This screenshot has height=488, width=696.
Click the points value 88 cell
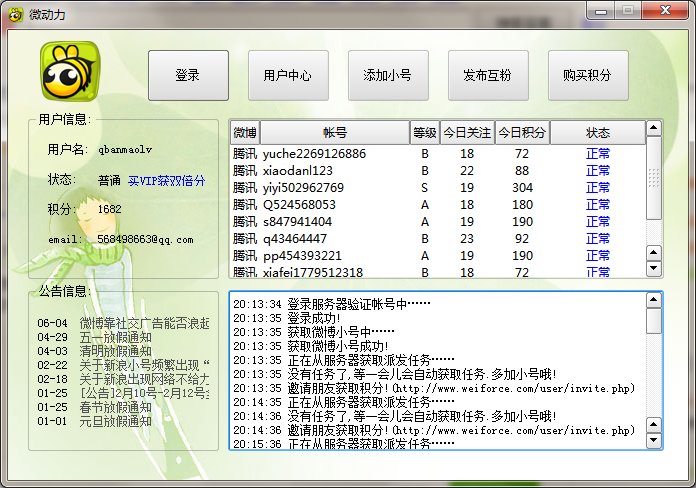click(522, 171)
